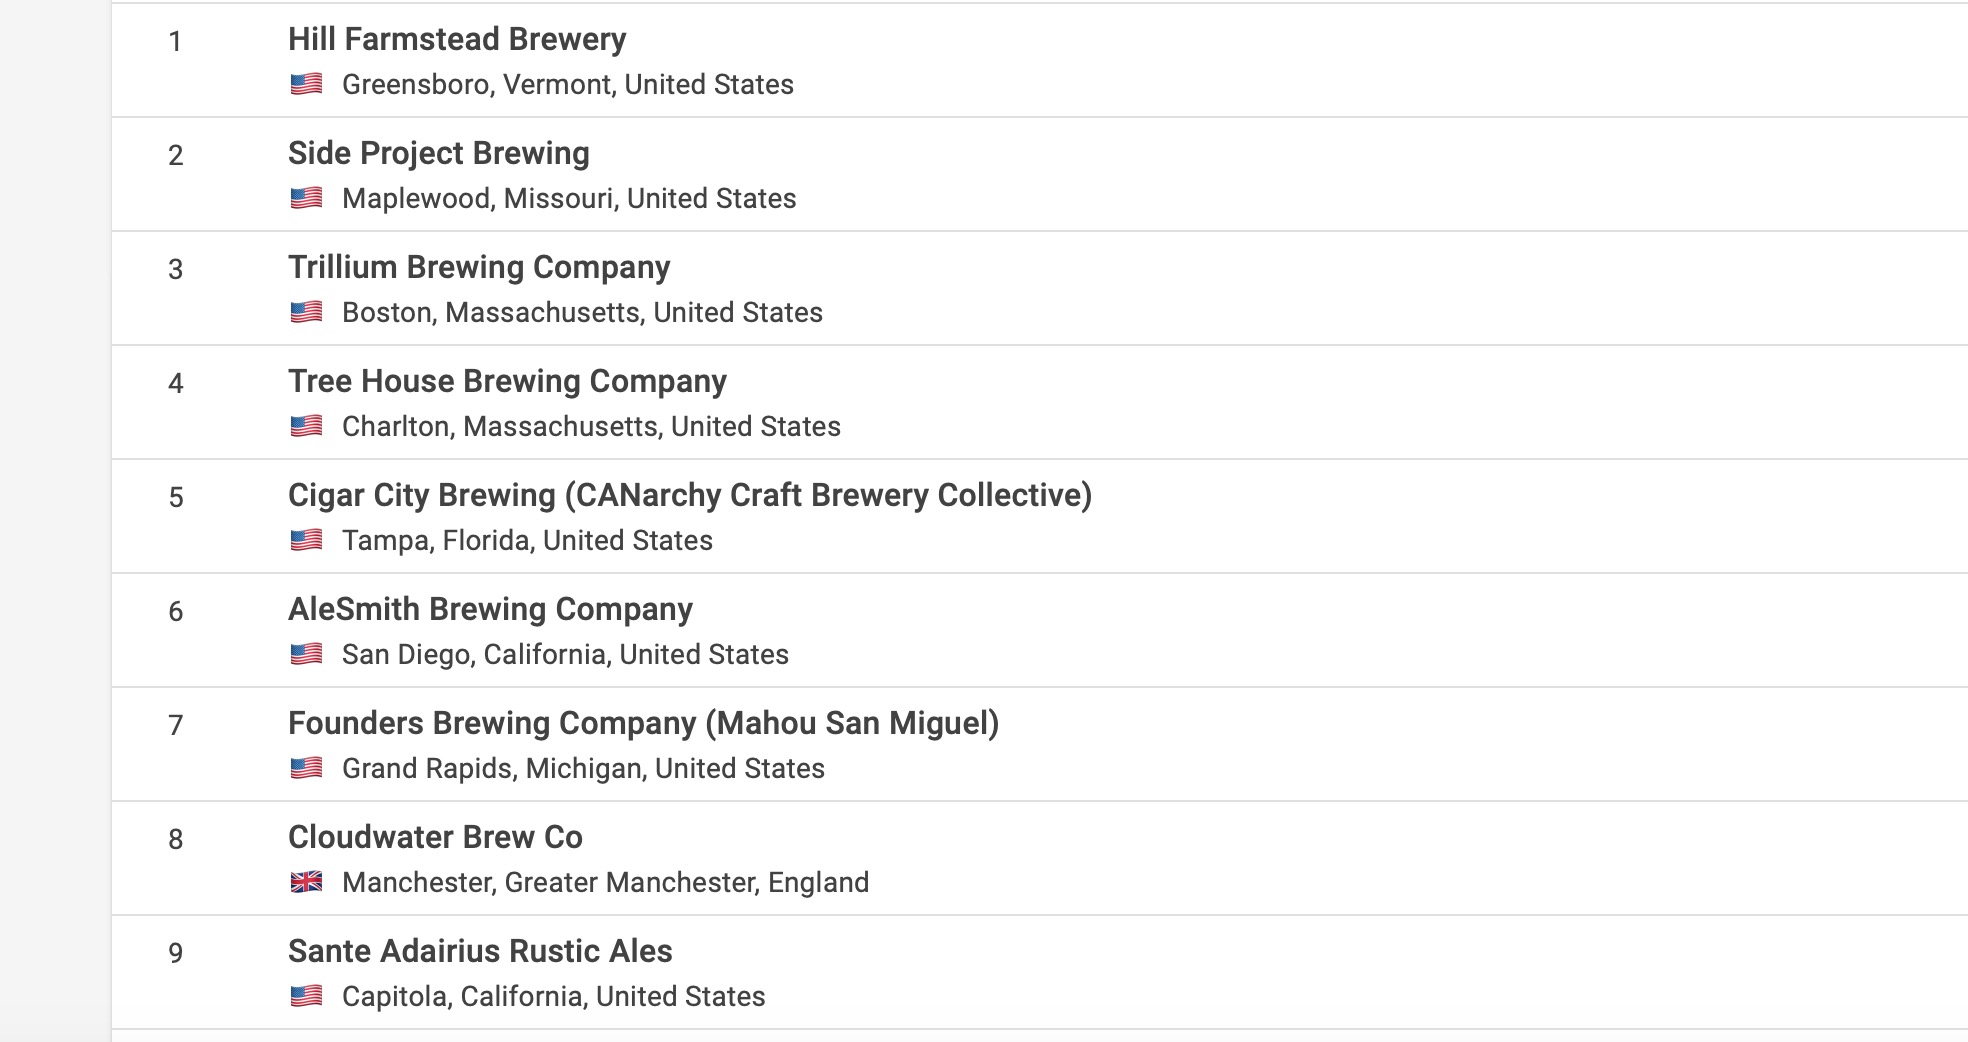
Task: Open Sante Adairius Rustic Ales
Action: click(x=480, y=951)
